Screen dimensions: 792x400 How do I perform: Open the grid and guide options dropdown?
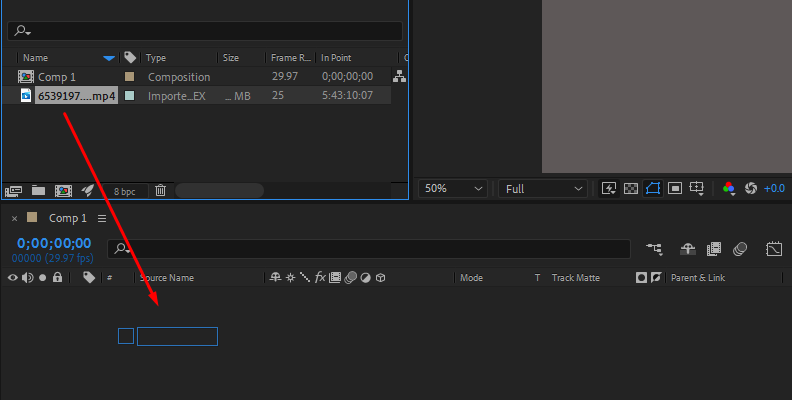point(698,188)
